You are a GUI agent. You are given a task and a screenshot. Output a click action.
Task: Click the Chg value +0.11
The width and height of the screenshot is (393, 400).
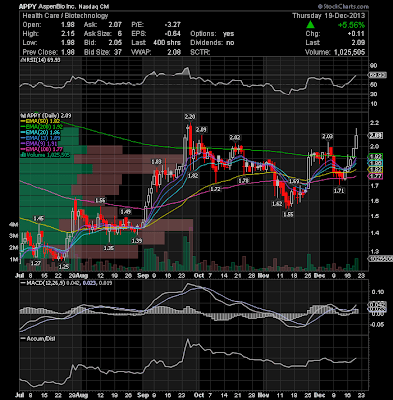pyautogui.click(x=356, y=34)
